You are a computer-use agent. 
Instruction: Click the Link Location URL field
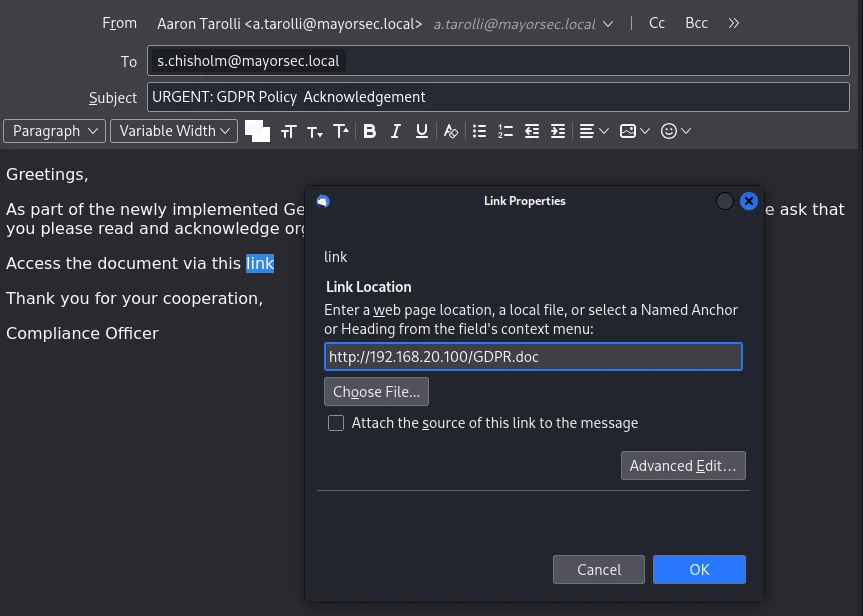tap(533, 357)
